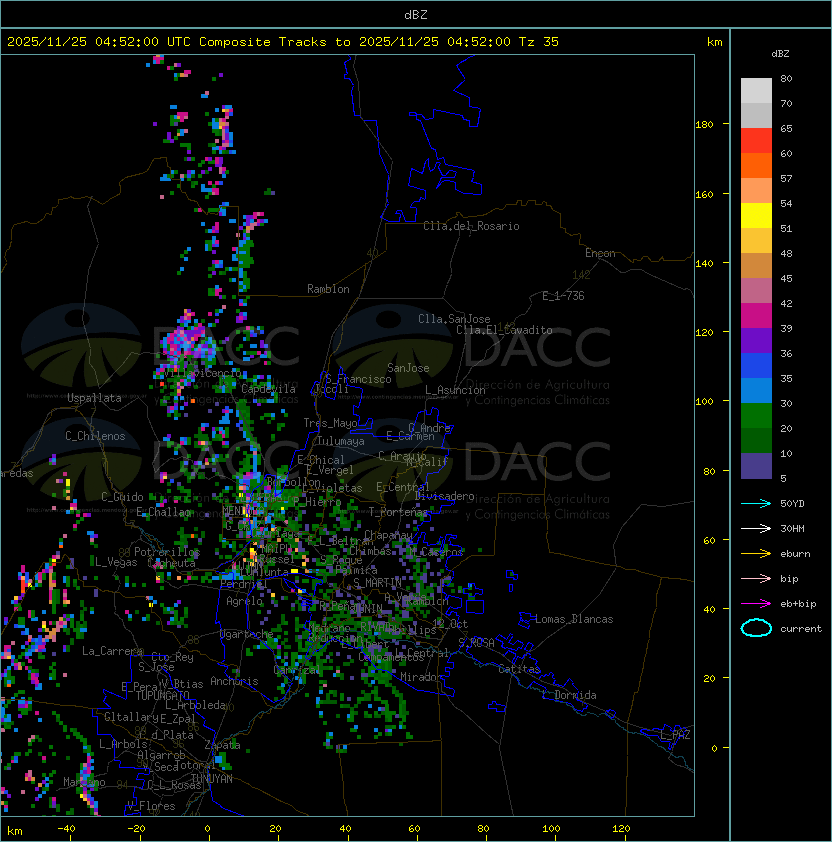Select the bright yellow 51-54 dBZ swatch

[x=756, y=215]
